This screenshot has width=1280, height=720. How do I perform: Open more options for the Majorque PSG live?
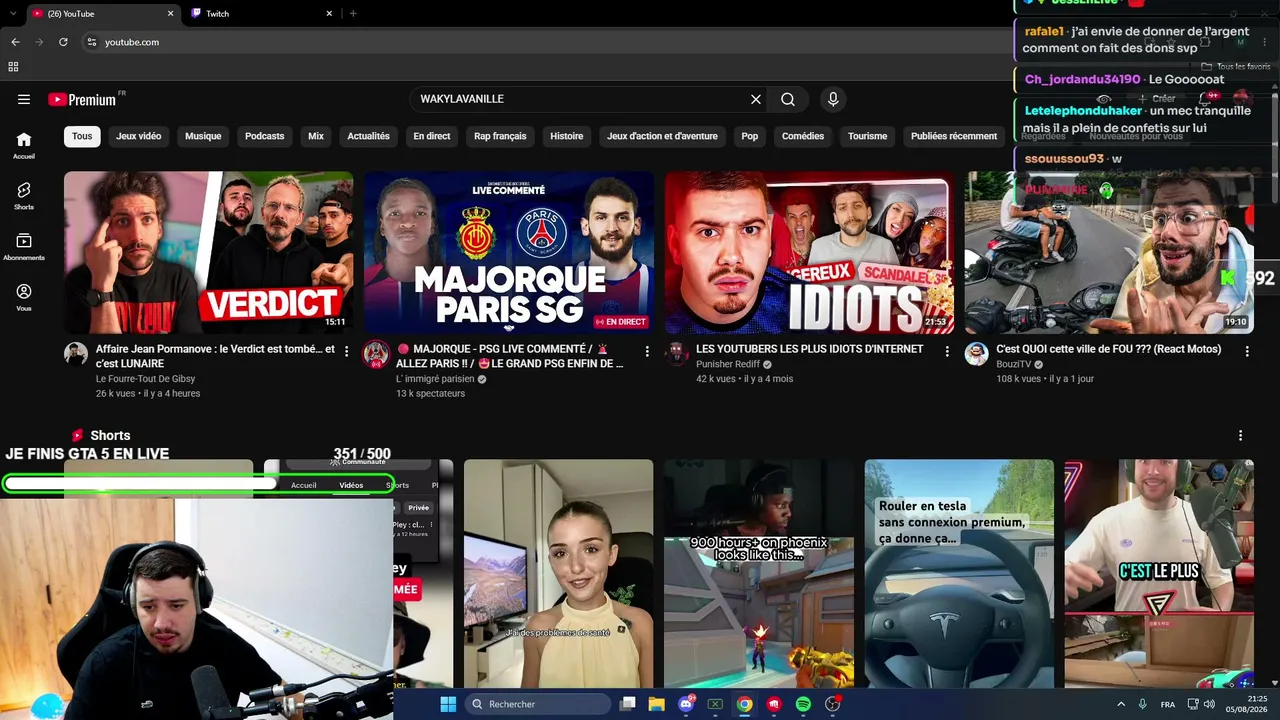pyautogui.click(x=647, y=351)
